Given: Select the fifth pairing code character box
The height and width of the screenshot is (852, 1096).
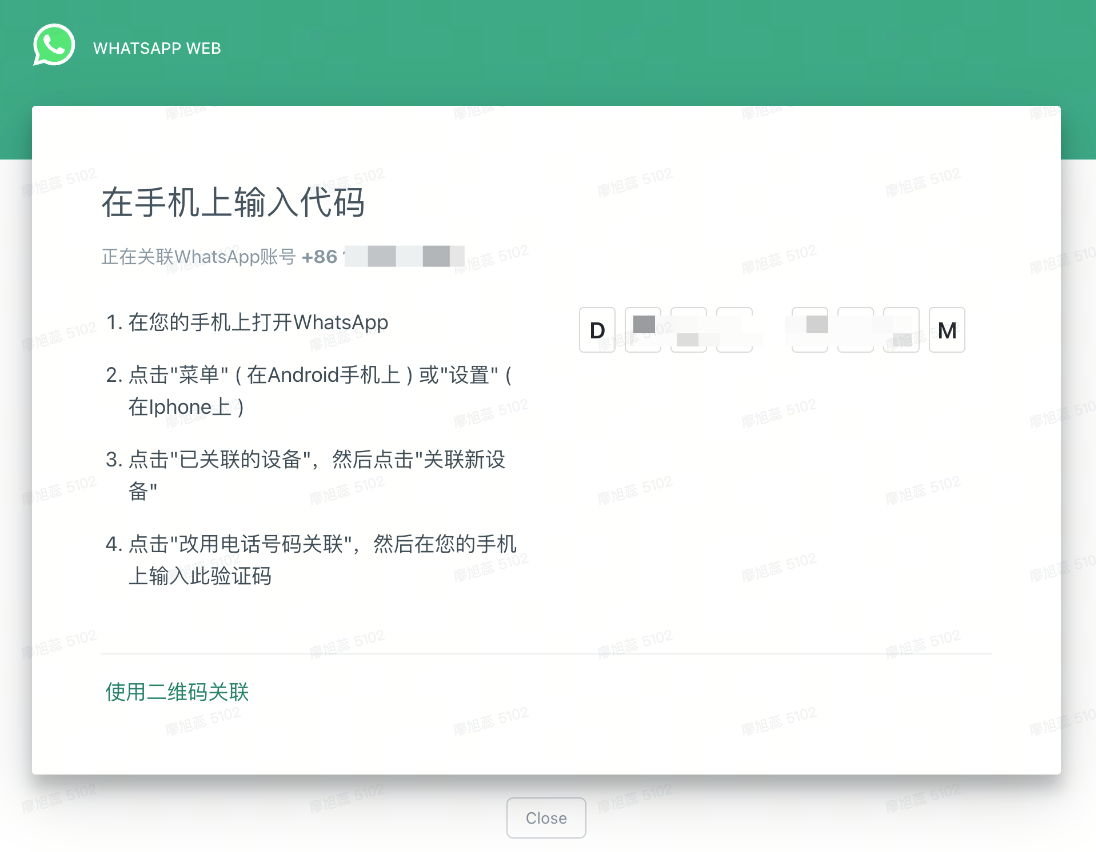Looking at the screenshot, I should coord(810,330).
